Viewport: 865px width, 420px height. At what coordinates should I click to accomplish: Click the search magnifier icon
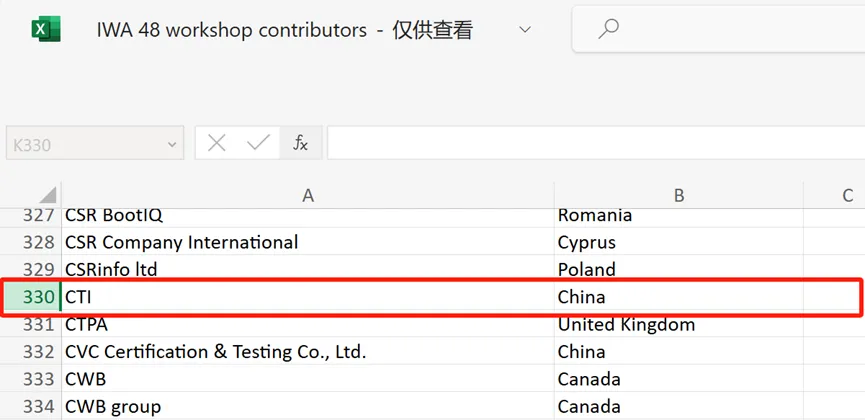(x=607, y=29)
